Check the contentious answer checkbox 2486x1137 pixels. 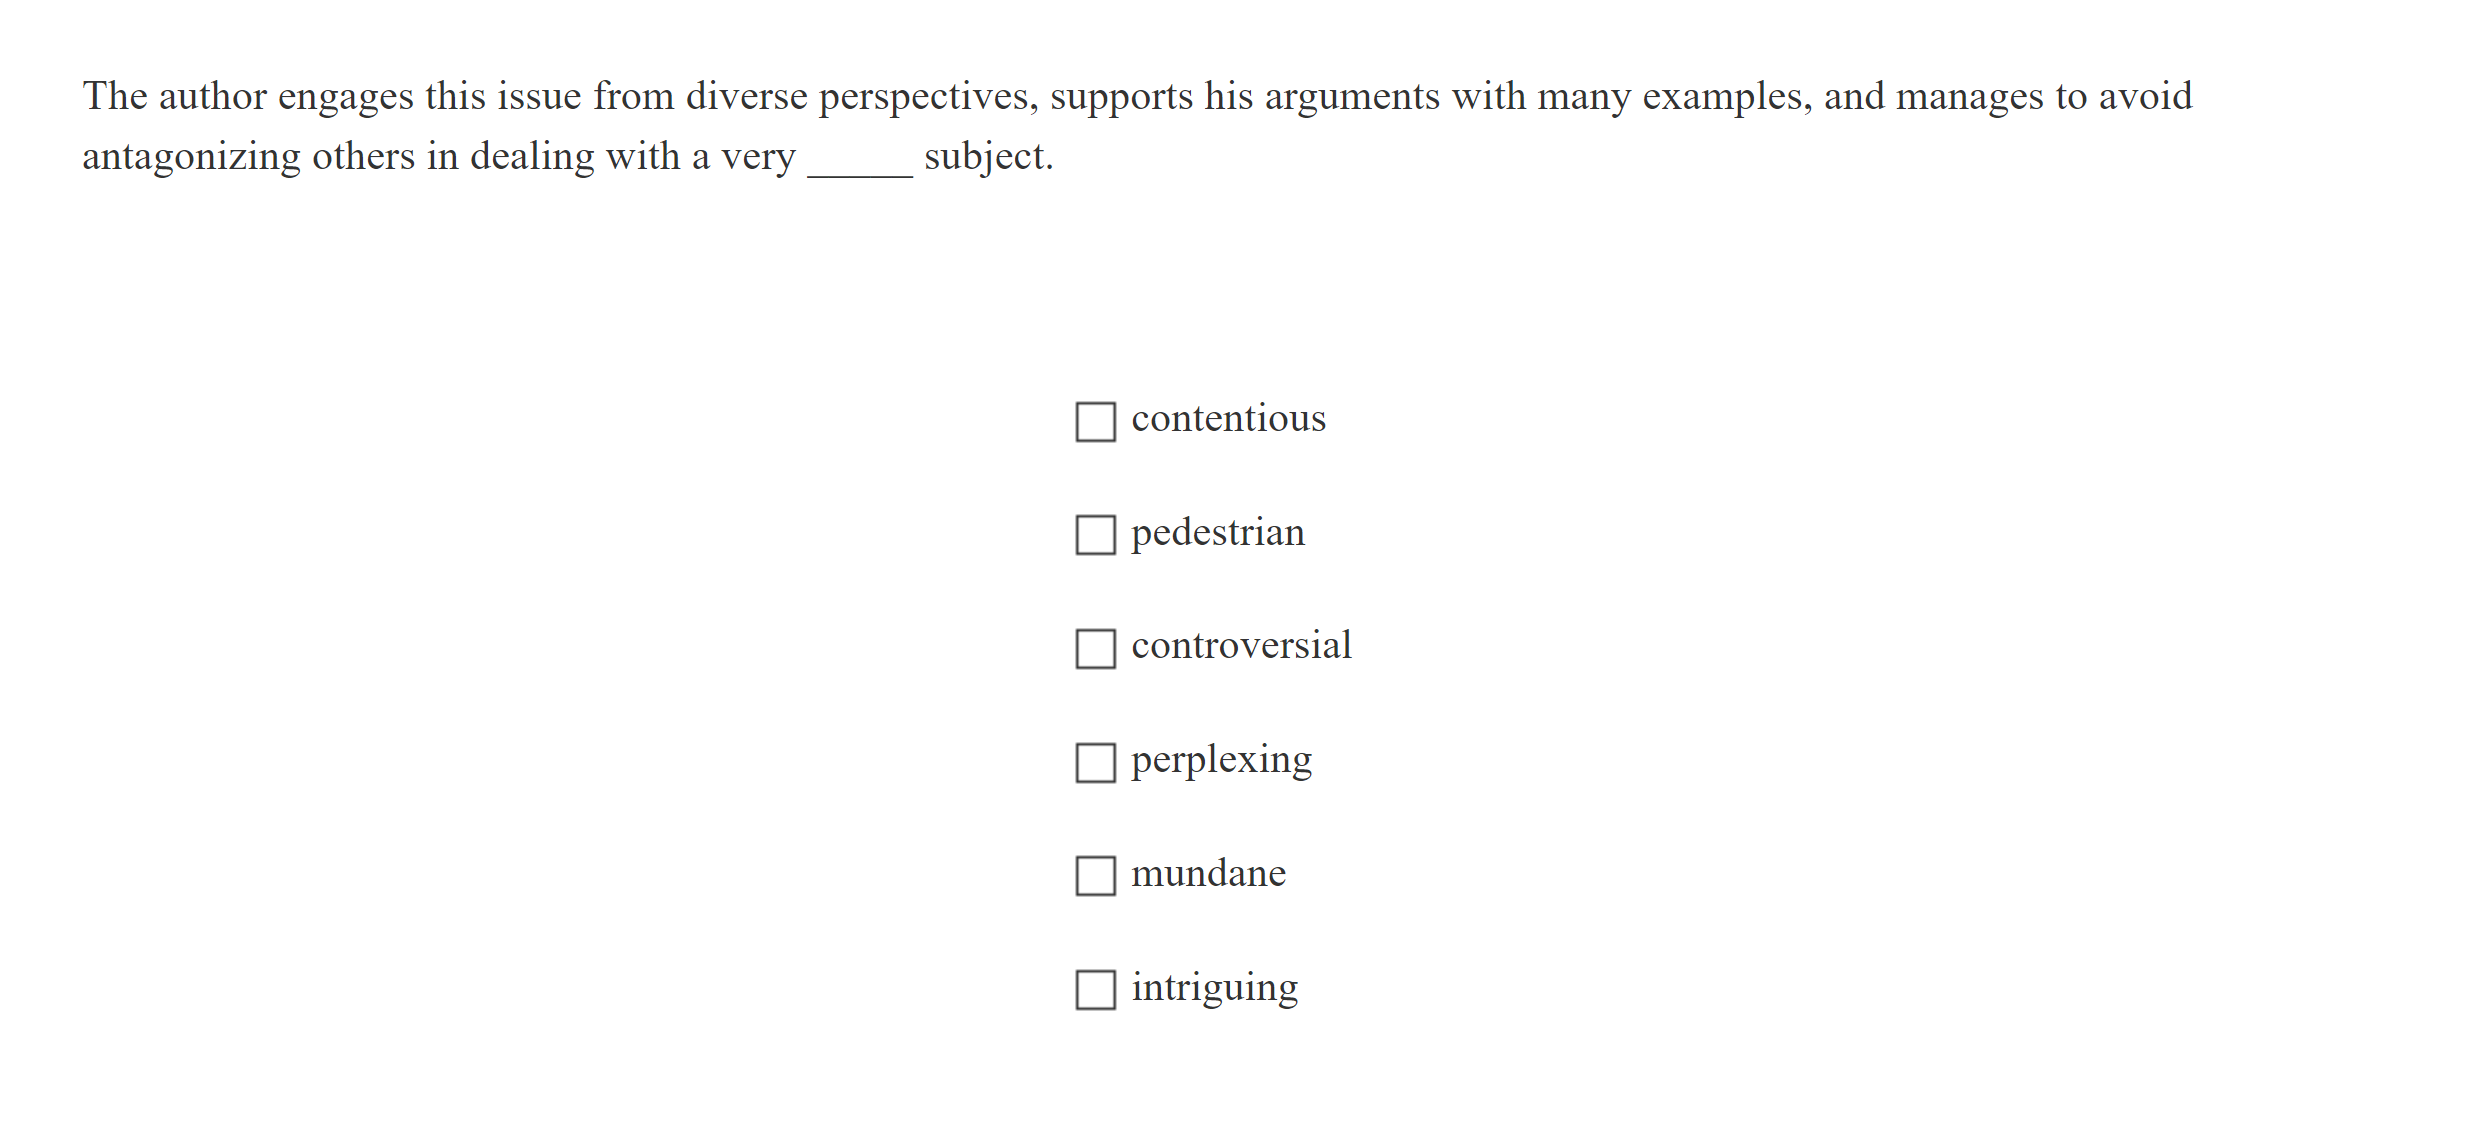coord(1095,422)
